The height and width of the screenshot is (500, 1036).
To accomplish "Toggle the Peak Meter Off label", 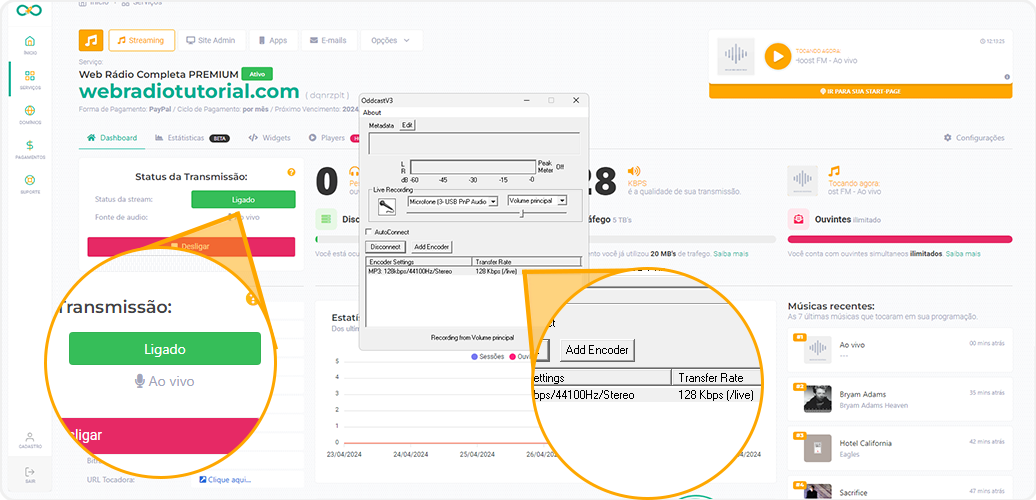I will [560, 166].
